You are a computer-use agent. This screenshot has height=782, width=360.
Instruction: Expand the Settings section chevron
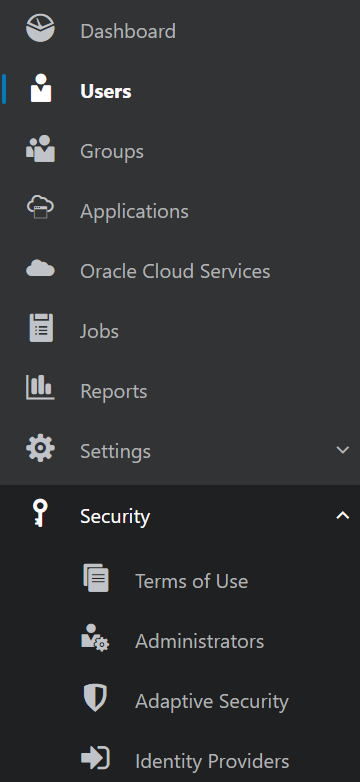[343, 450]
